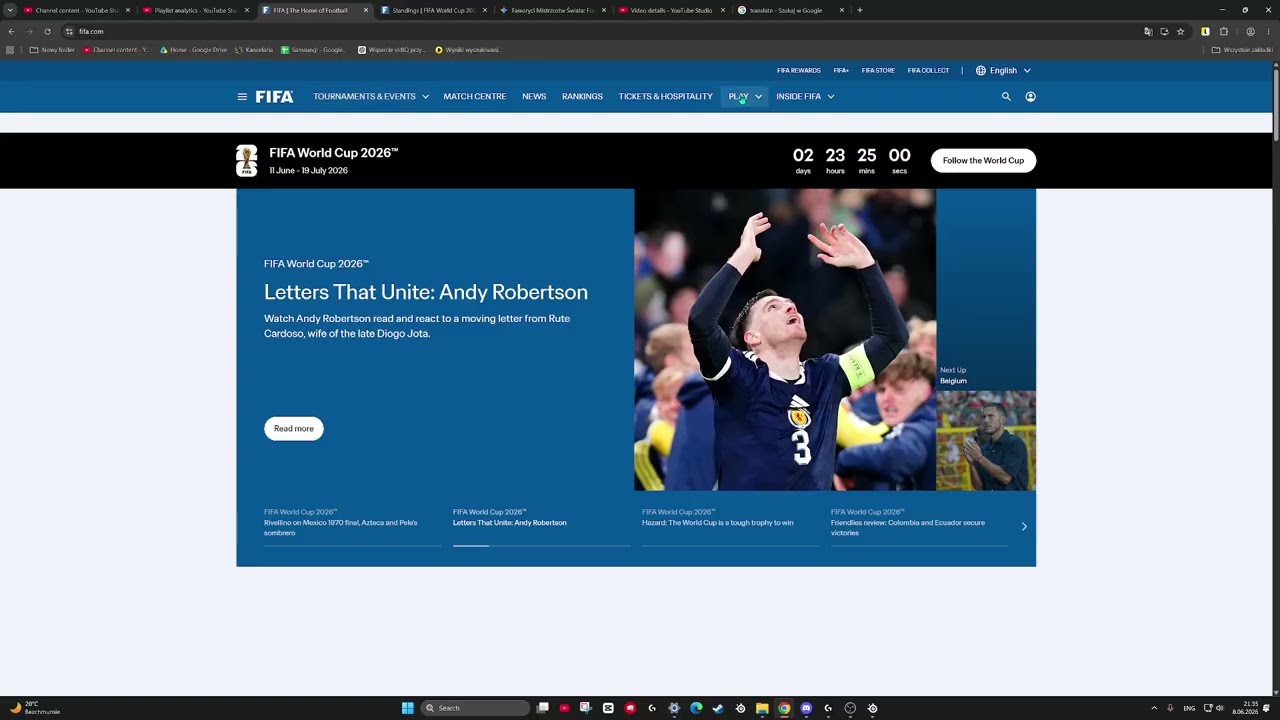Open the tab search dropdown in Chrome
Viewport: 1280px width, 720px height.
(x=10, y=10)
